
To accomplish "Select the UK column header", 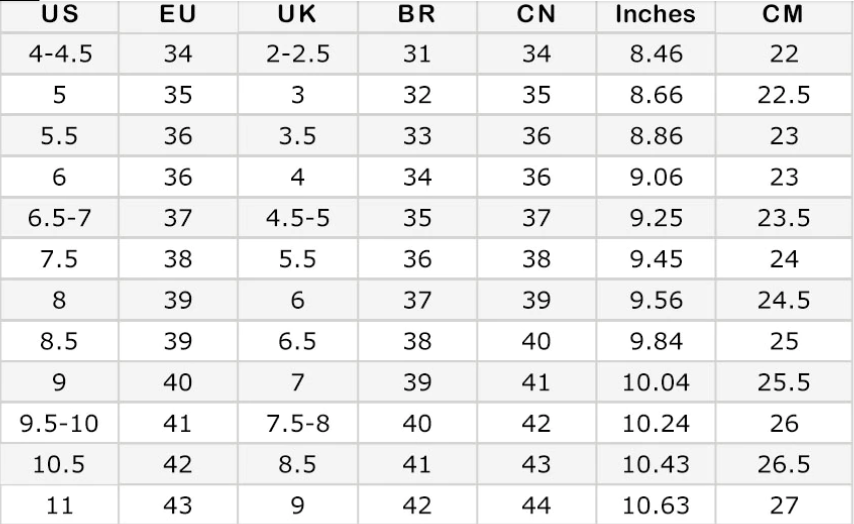I will pos(297,16).
